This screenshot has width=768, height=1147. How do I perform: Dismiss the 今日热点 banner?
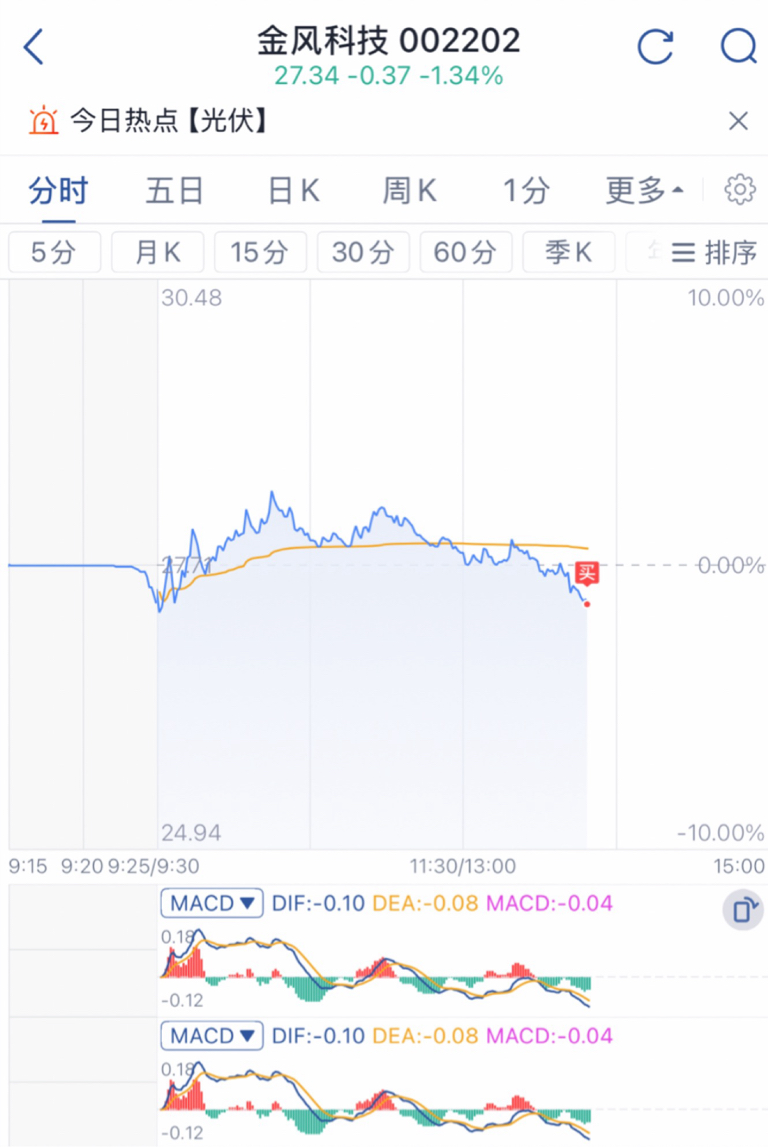[x=738, y=122]
